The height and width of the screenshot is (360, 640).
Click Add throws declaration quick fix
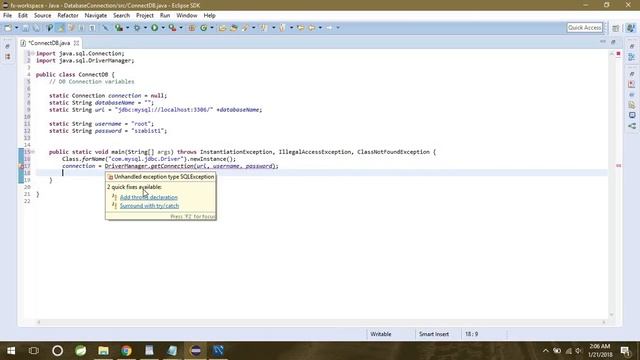tap(149, 197)
